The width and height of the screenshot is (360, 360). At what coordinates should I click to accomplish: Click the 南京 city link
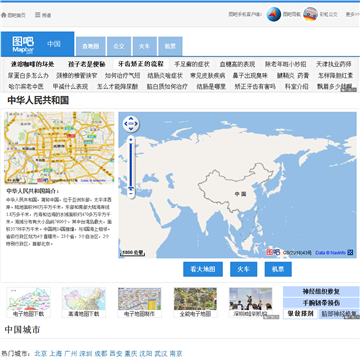pos(176,354)
